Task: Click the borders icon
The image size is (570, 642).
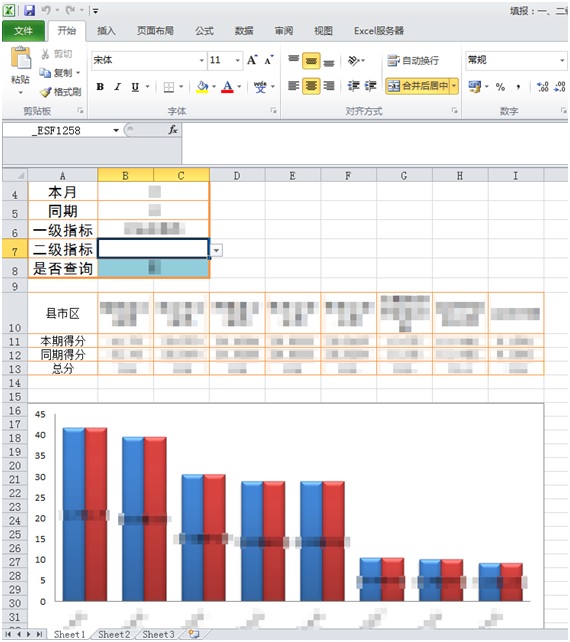Action: pos(169,87)
